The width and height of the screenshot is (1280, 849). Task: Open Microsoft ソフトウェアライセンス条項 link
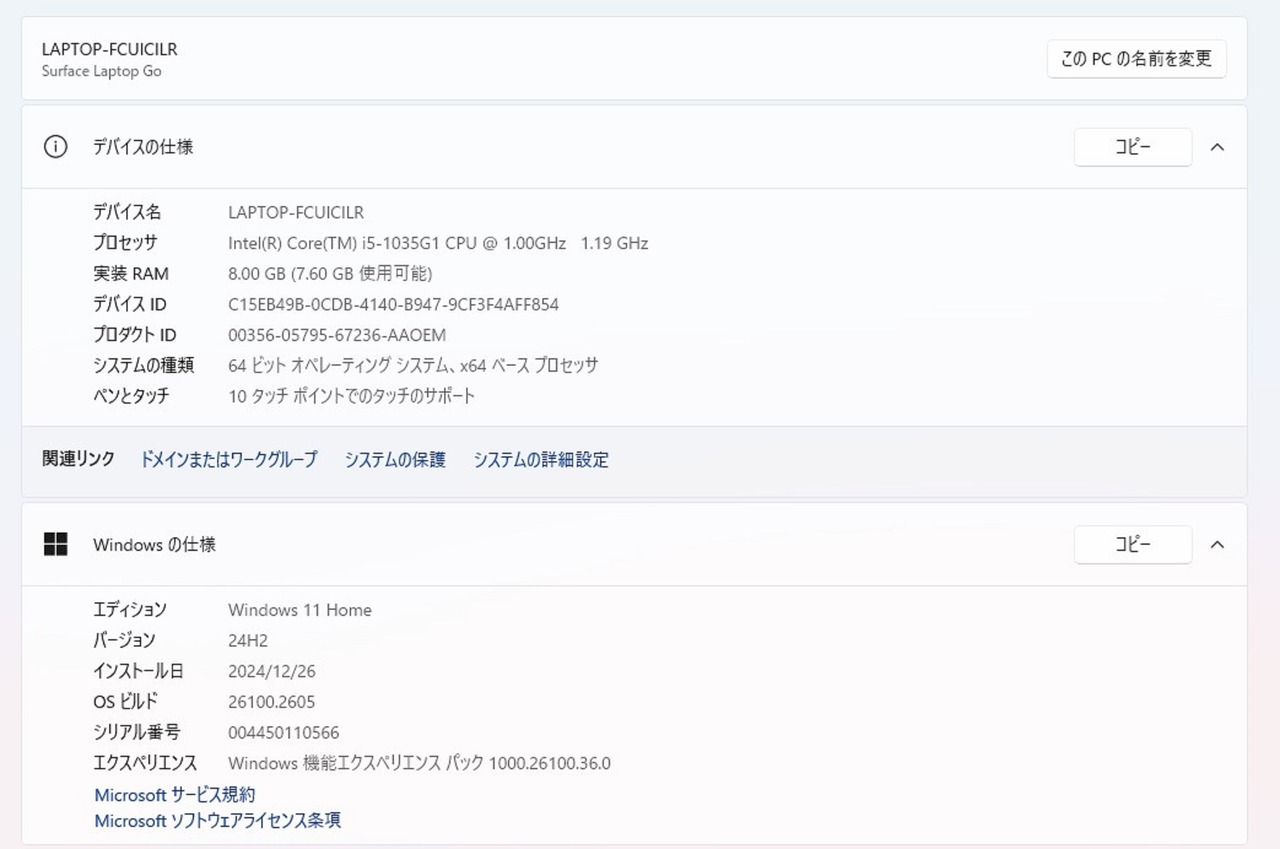pyautogui.click(x=218, y=821)
